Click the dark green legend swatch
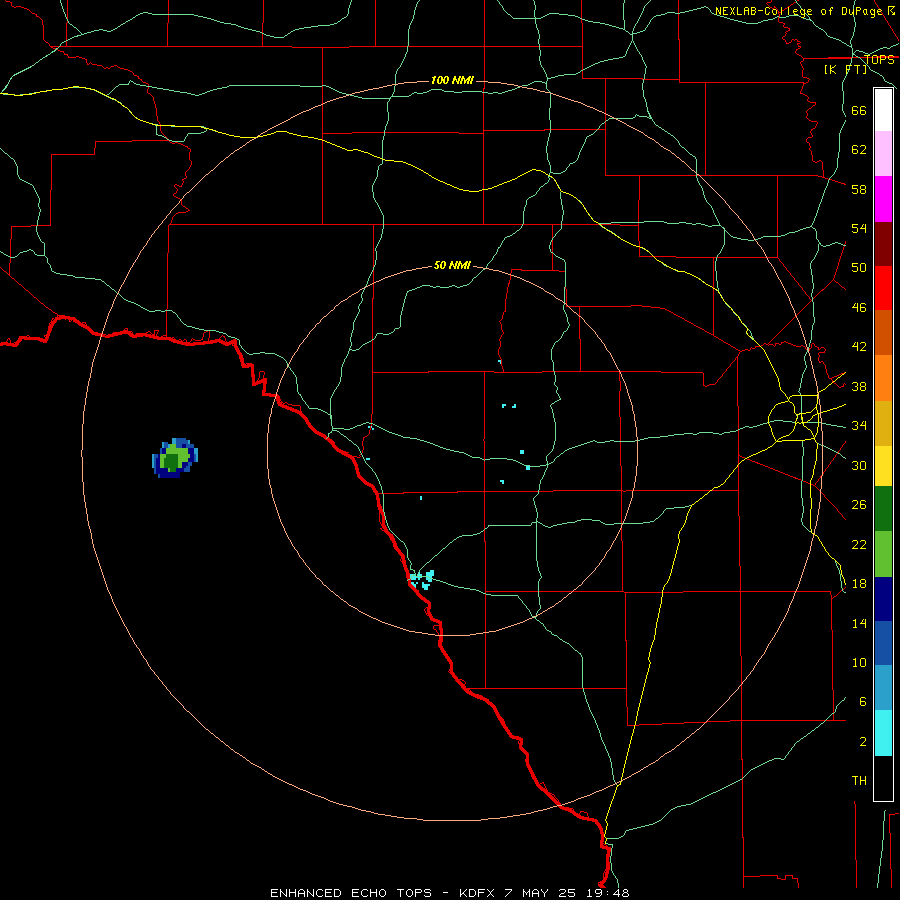The height and width of the screenshot is (900, 900). coord(883,509)
